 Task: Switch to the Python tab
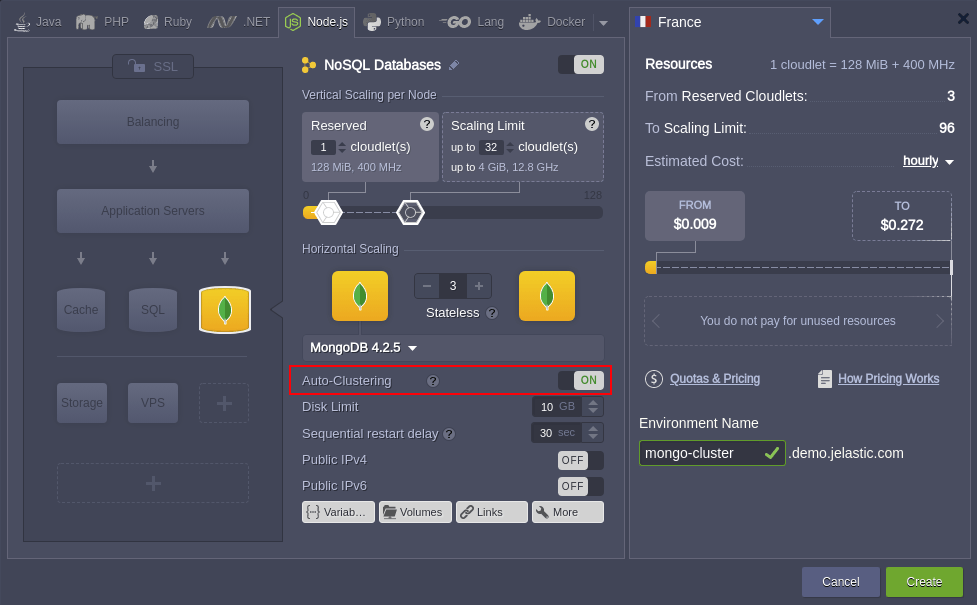point(394,22)
